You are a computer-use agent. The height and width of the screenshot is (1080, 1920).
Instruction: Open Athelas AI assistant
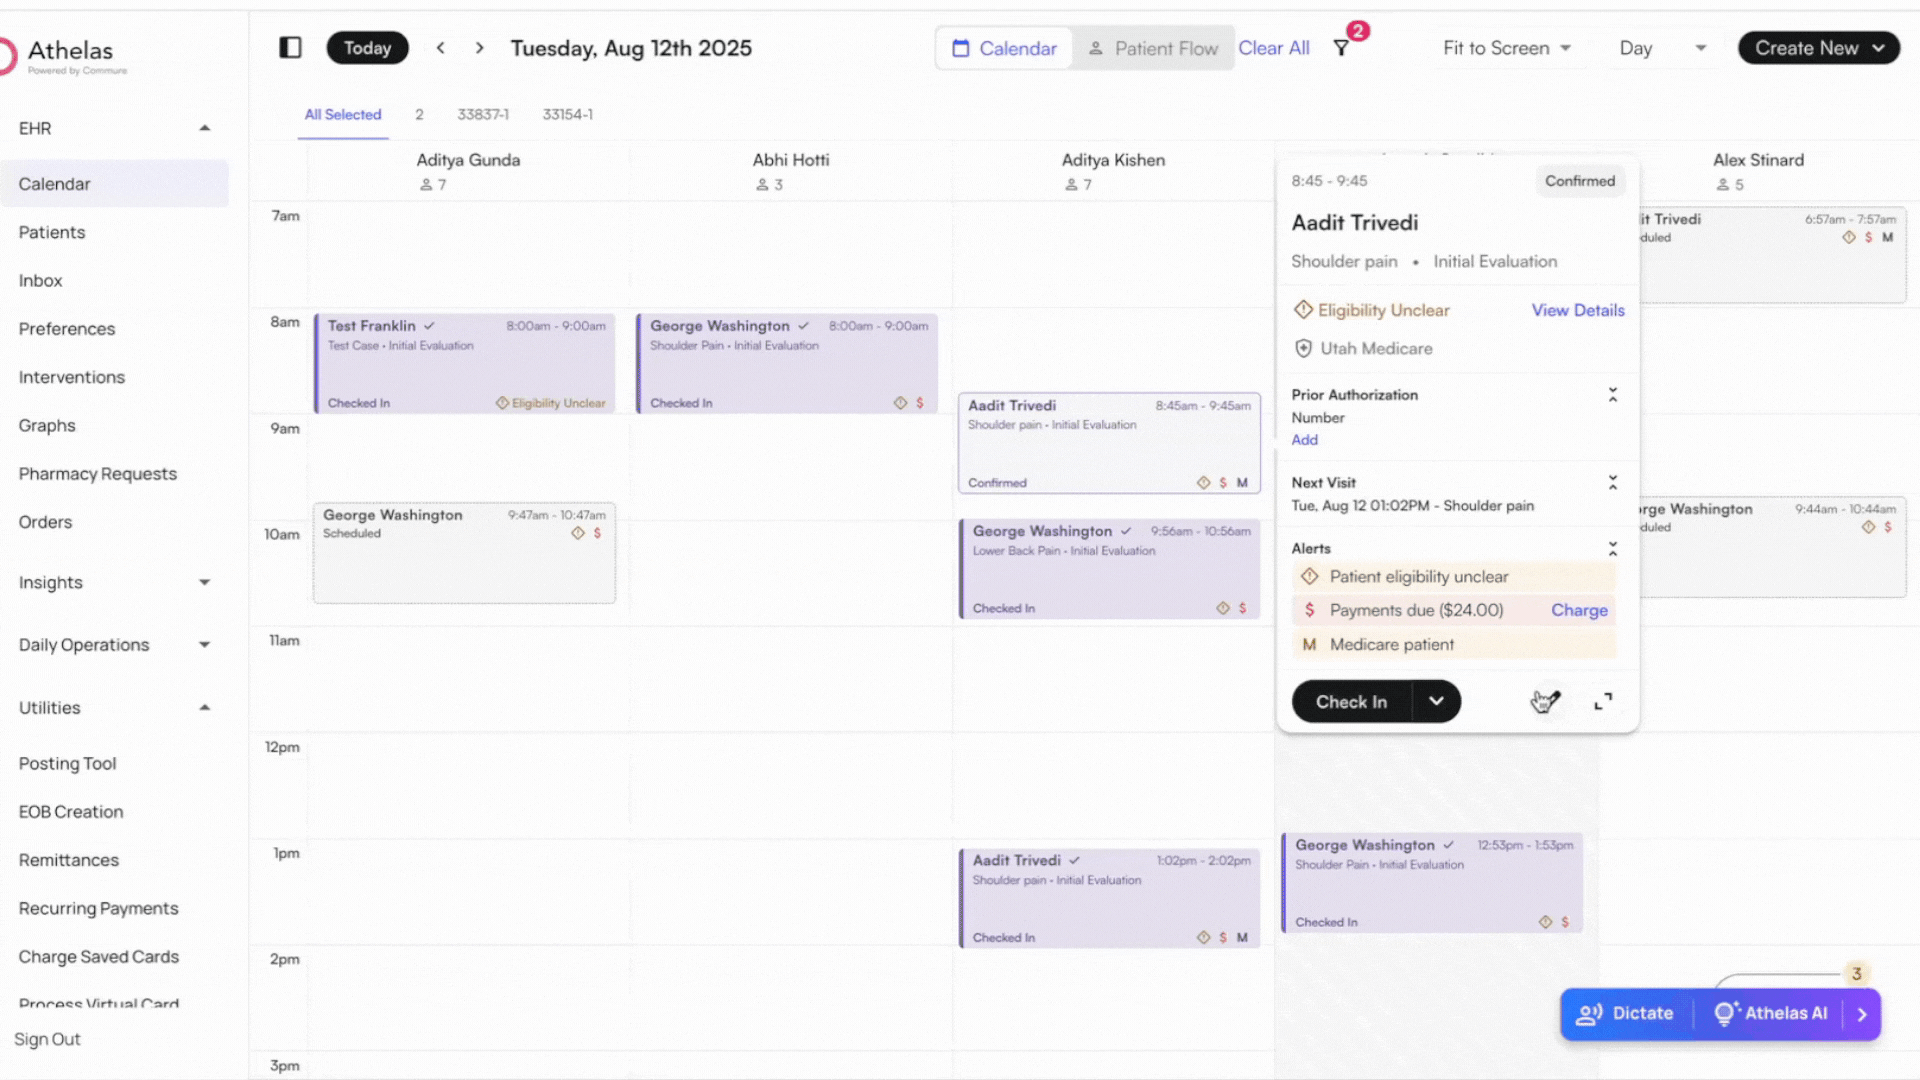click(x=1772, y=1013)
